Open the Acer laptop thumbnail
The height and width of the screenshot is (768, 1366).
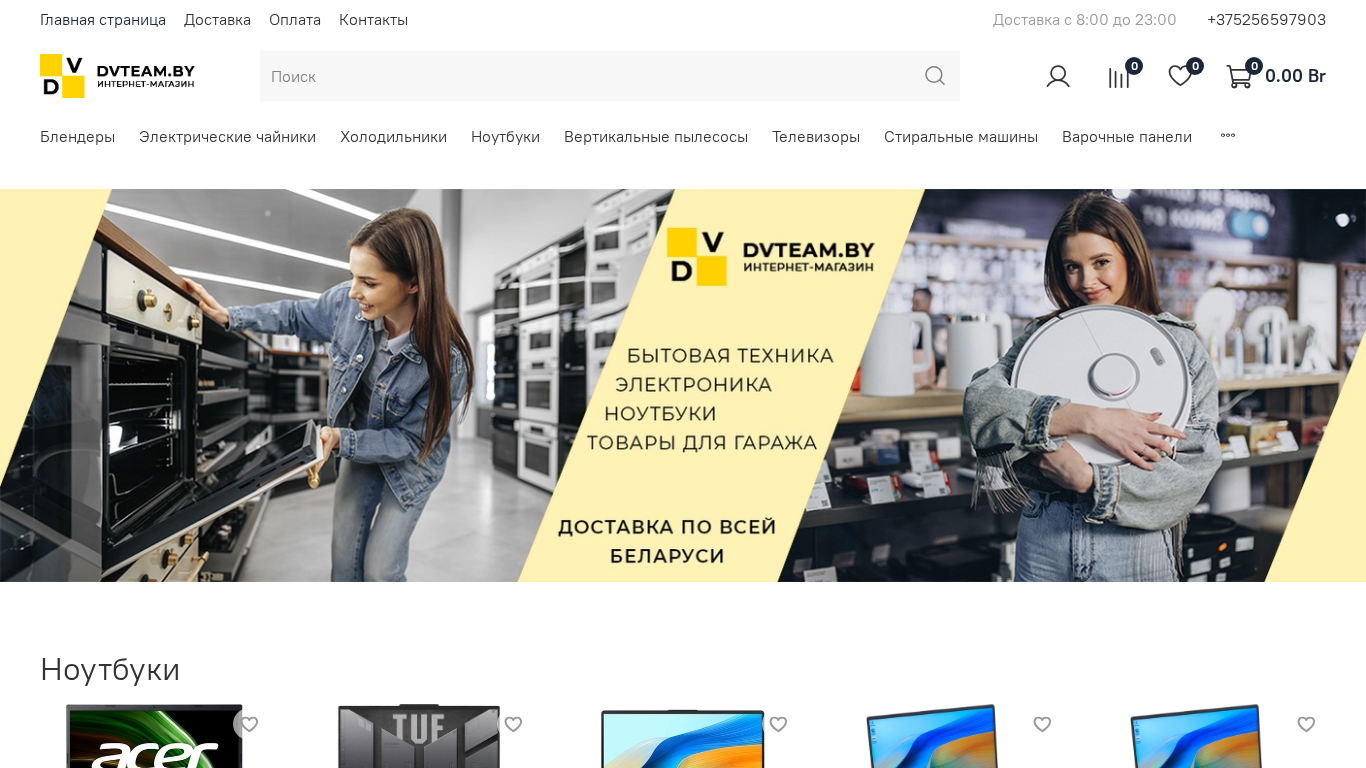(154, 736)
